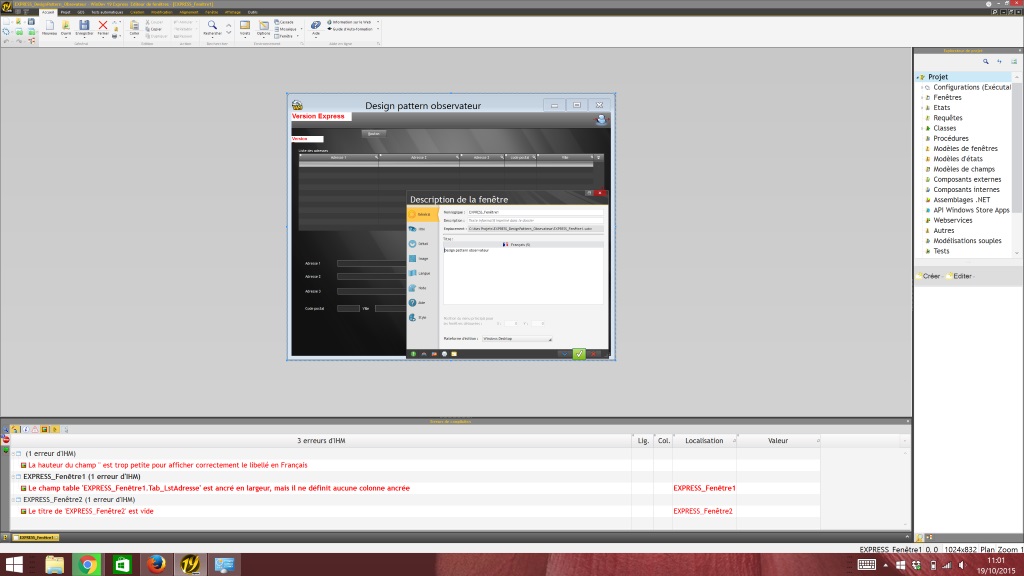Expand the Etats node in project tree
The height and width of the screenshot is (576, 1024).
[922, 108]
